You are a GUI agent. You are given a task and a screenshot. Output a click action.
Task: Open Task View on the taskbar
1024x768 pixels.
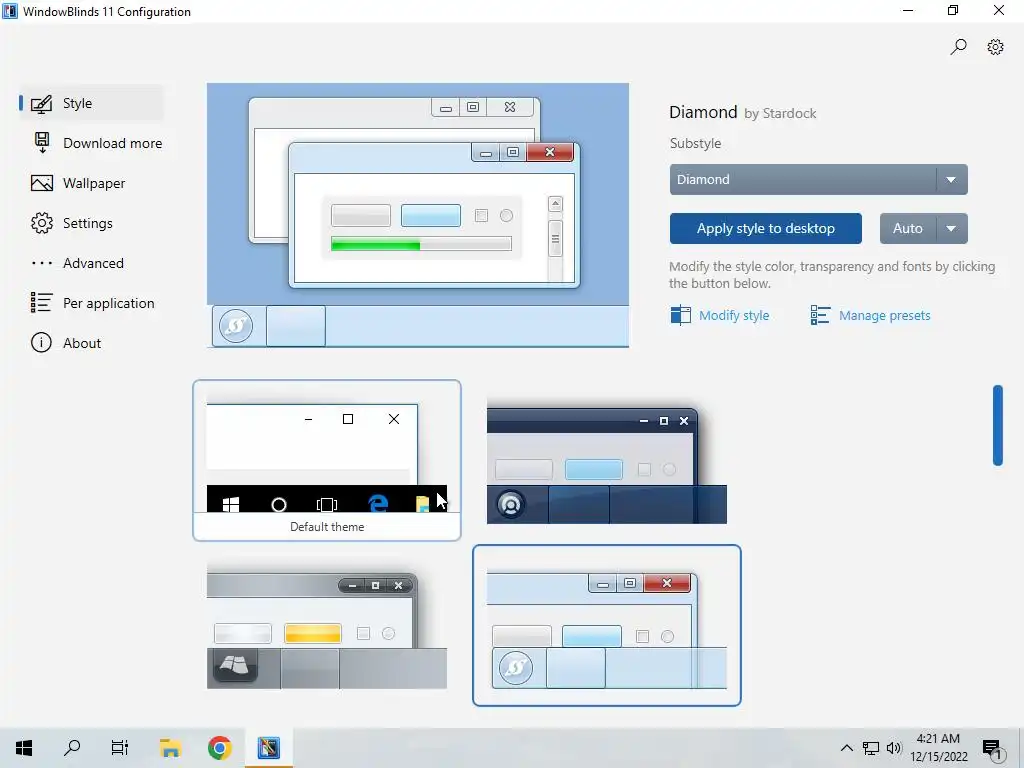(120, 748)
